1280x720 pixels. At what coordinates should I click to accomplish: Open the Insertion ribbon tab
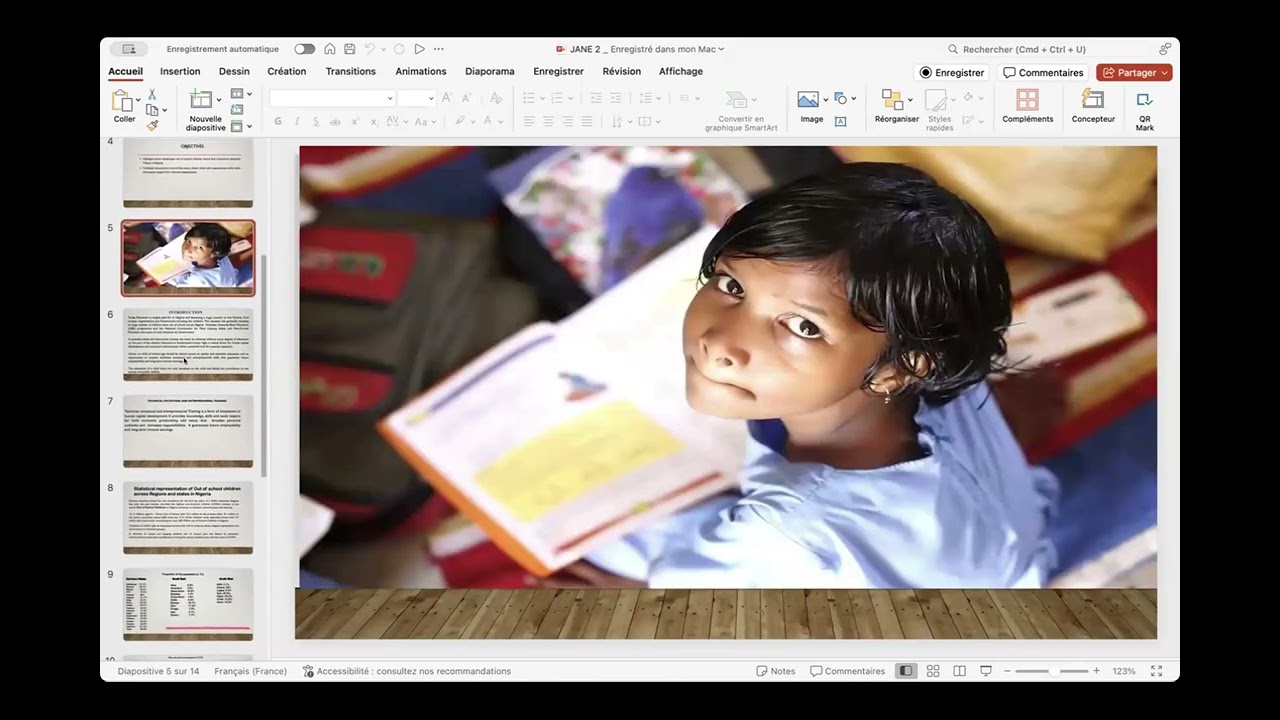coord(180,72)
